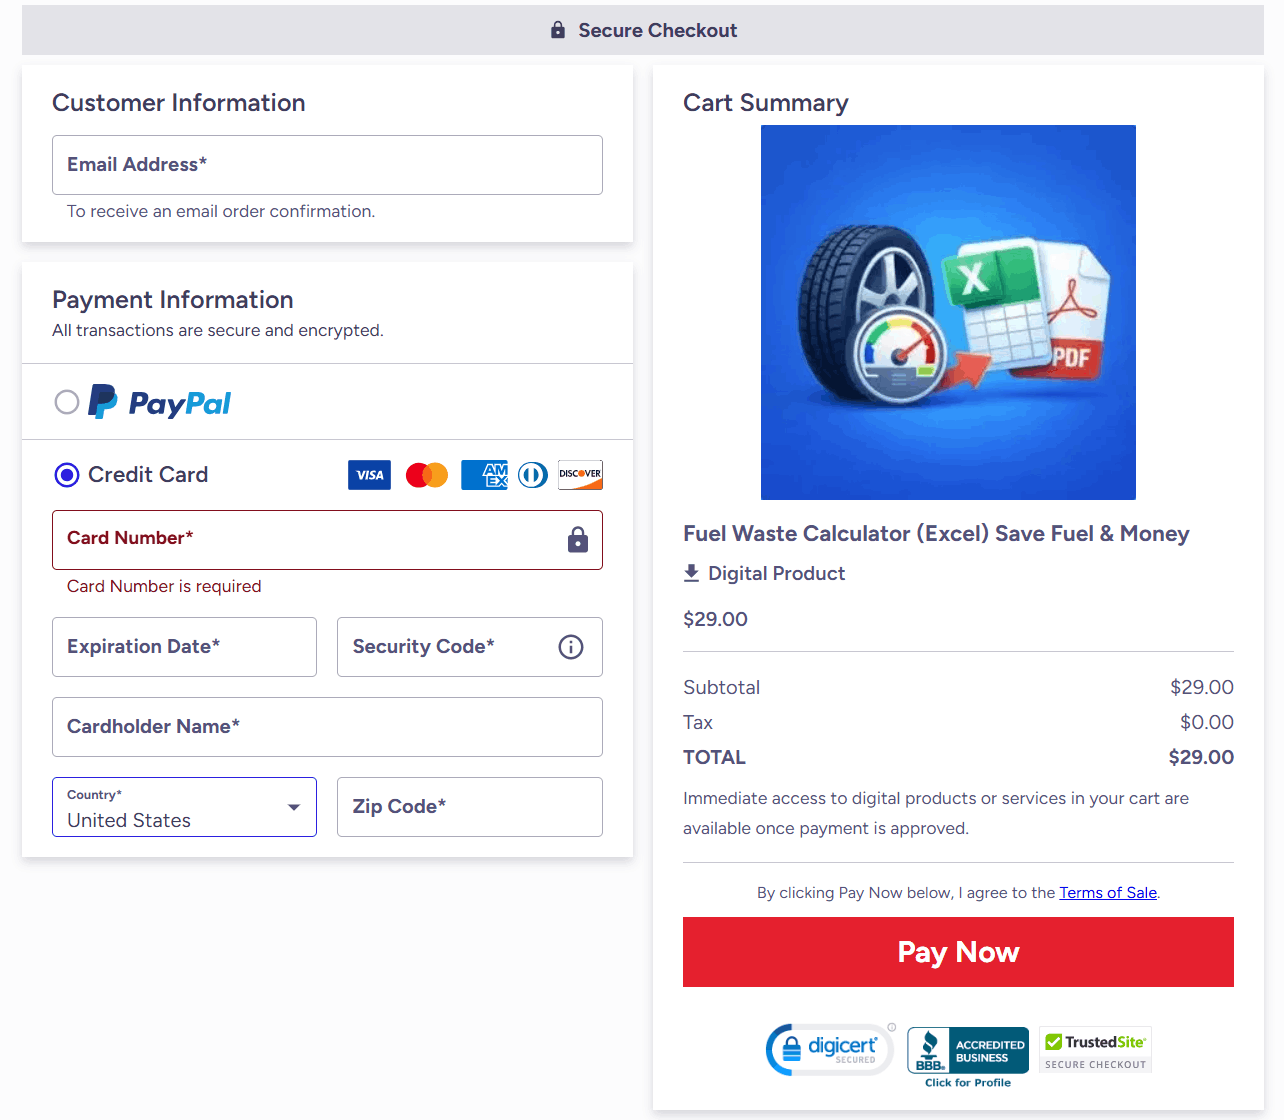Click the Mastercard icon
1284x1120 pixels.
(426, 475)
